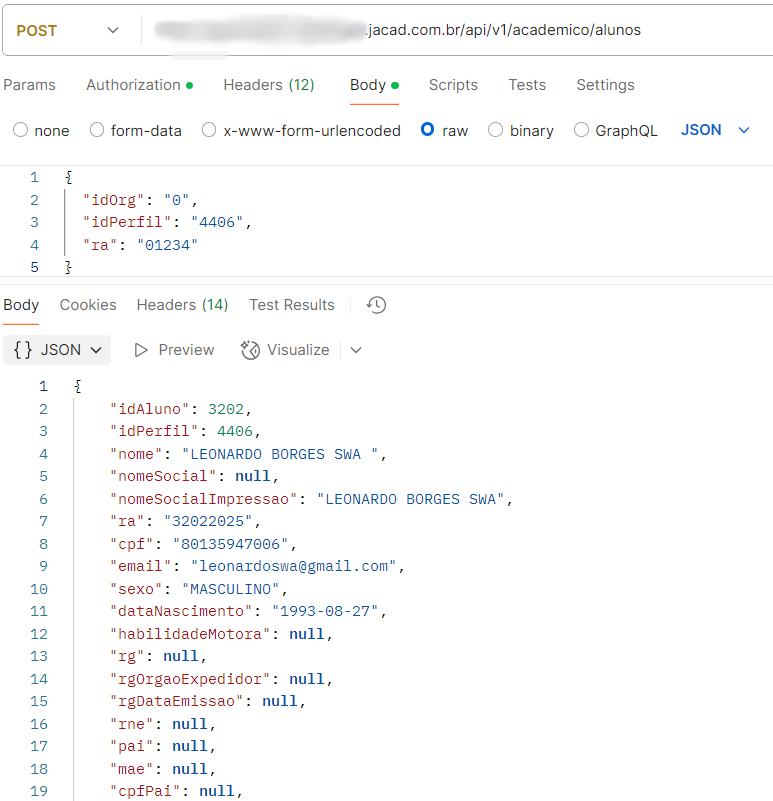The height and width of the screenshot is (801, 773).
Task: Open the response Headers (14) tab
Action: (x=182, y=305)
